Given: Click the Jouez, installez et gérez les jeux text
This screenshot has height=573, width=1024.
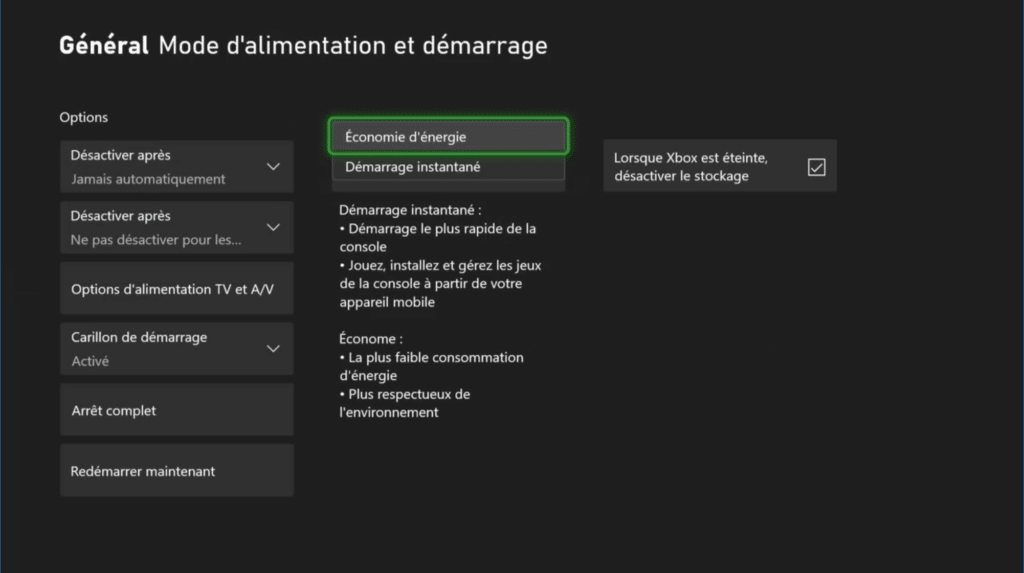Looking at the screenshot, I should [x=440, y=284].
